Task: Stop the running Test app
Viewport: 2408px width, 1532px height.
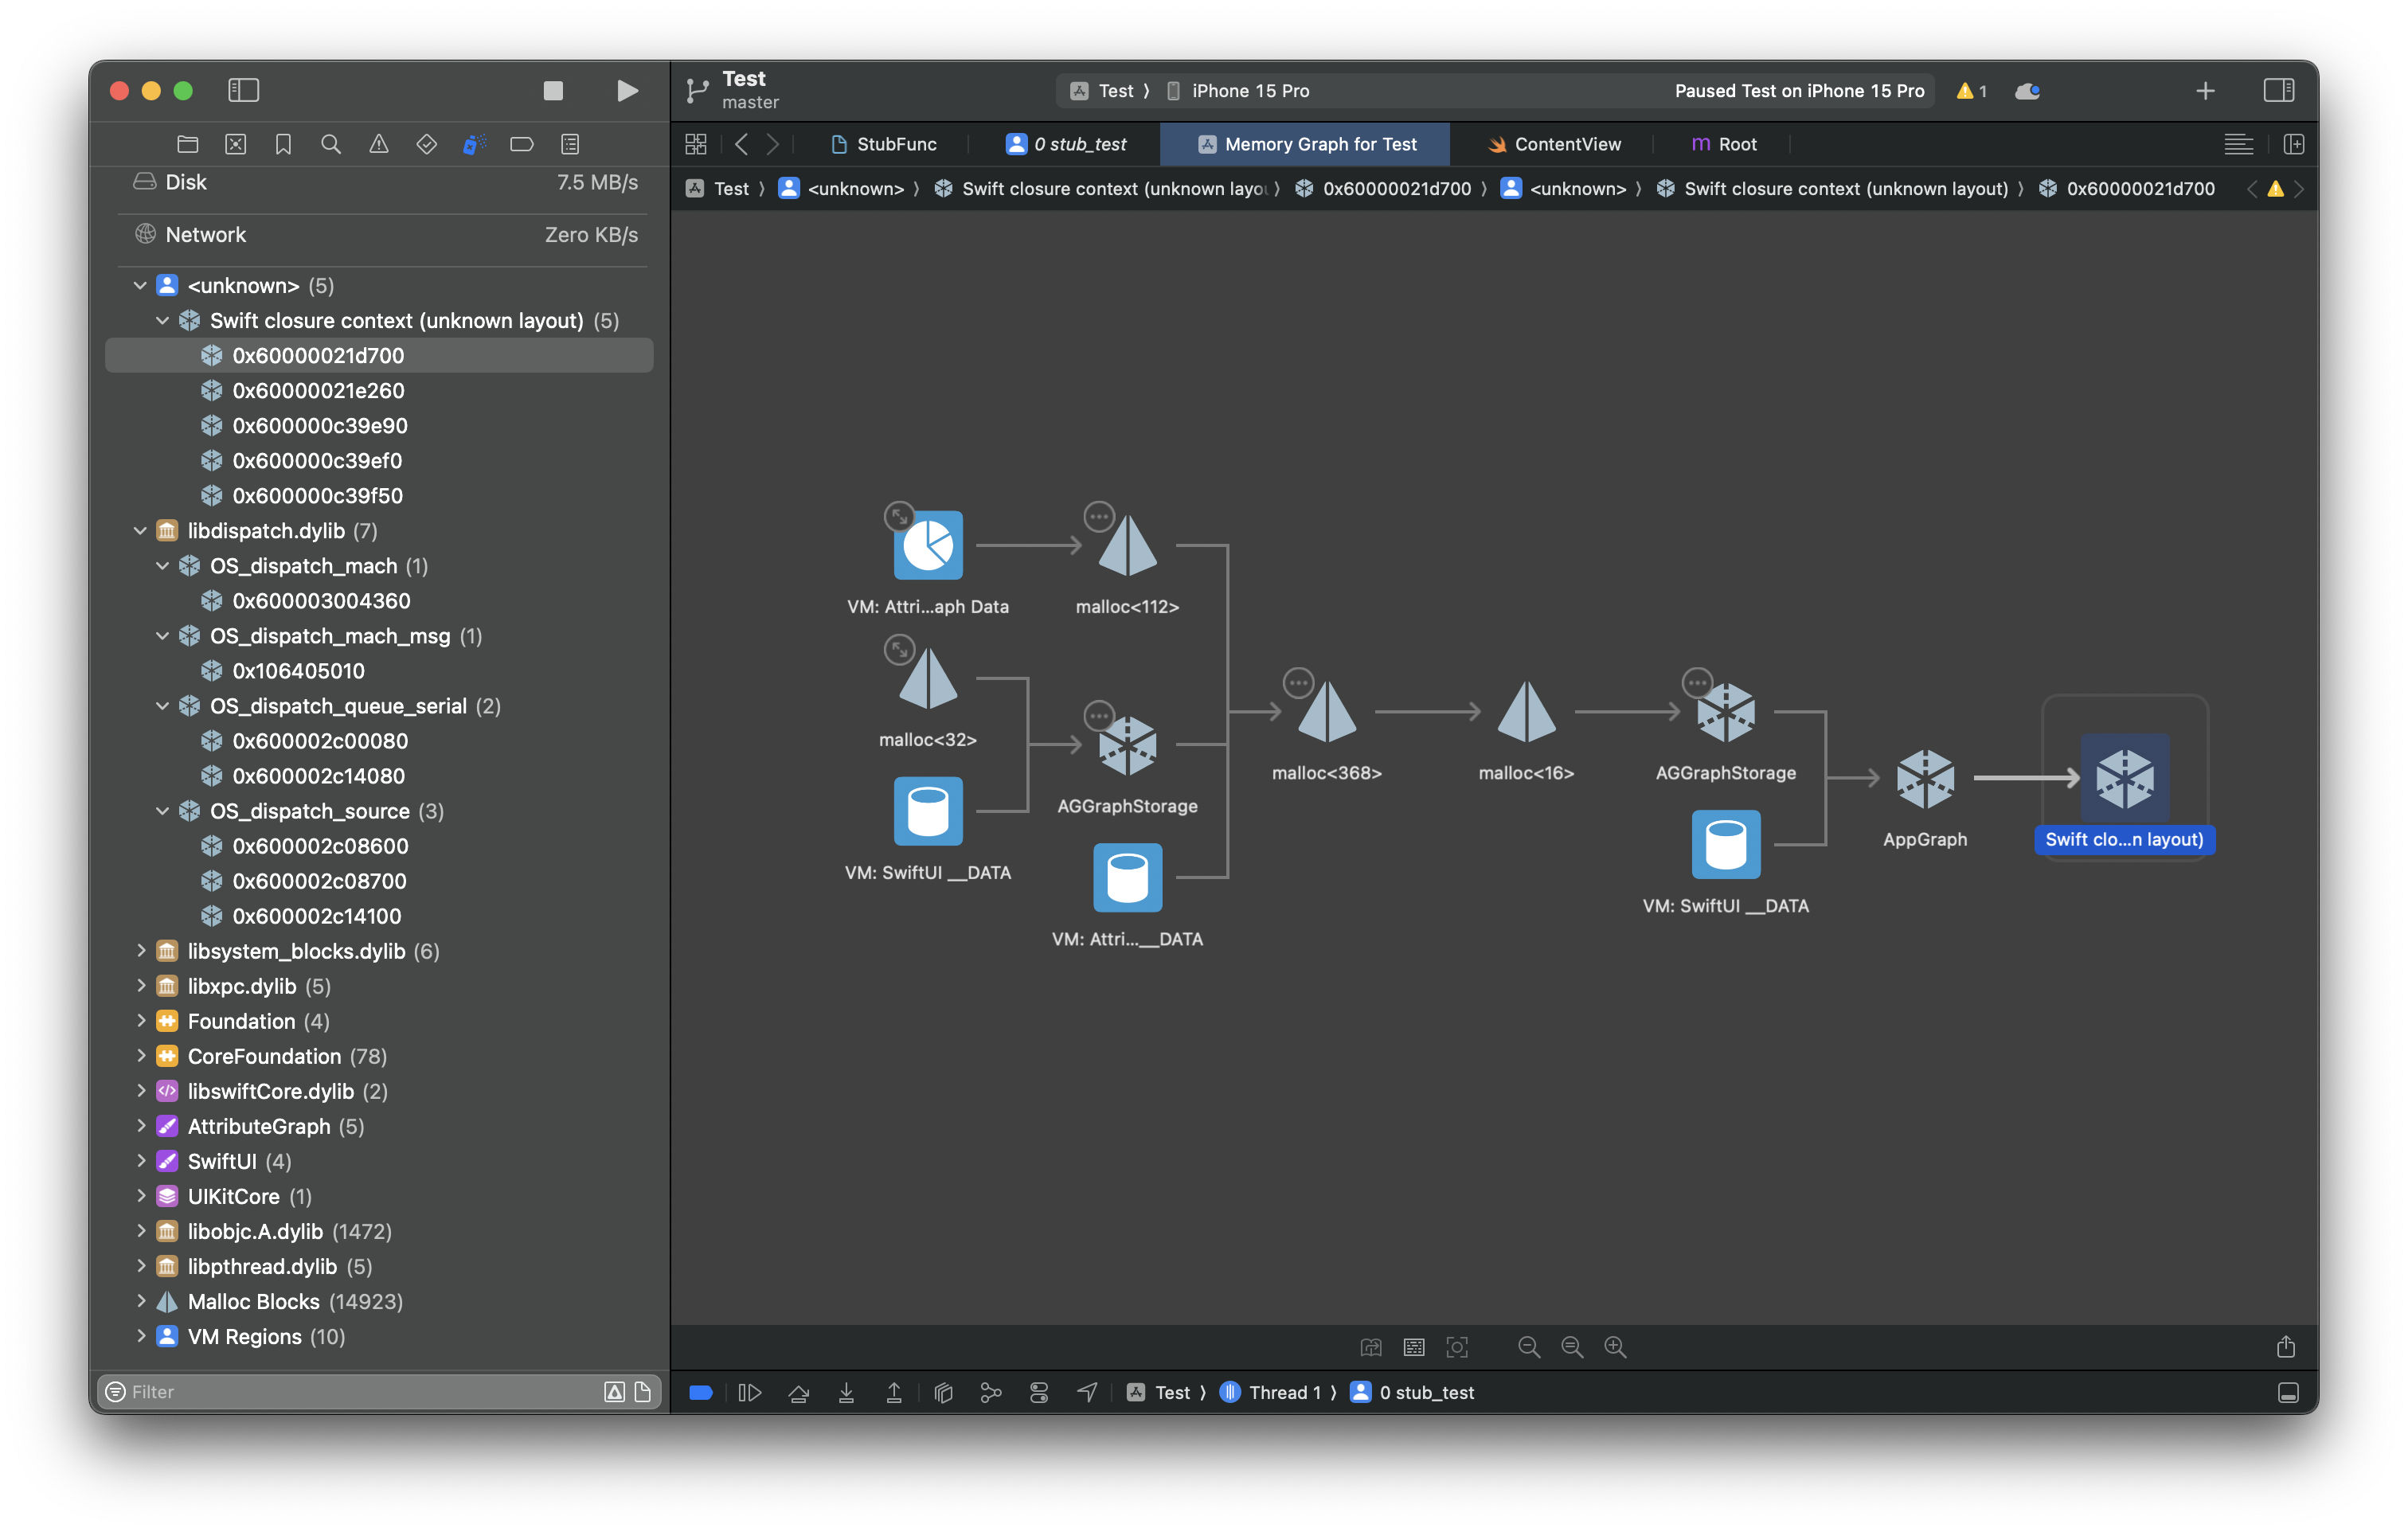Action: coord(553,91)
